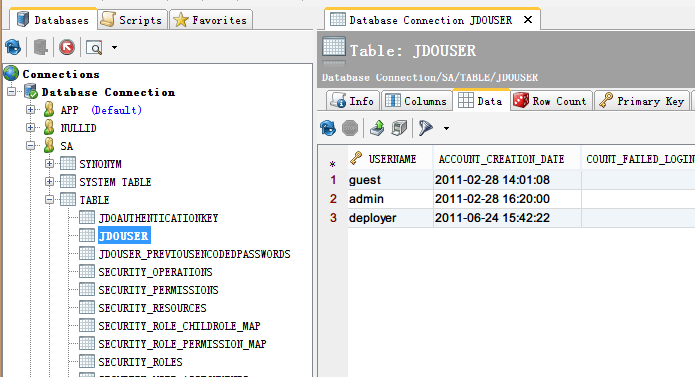The height and width of the screenshot is (377, 695).
Task: Expand the SYSTEM TABLE node
Action: [49, 182]
